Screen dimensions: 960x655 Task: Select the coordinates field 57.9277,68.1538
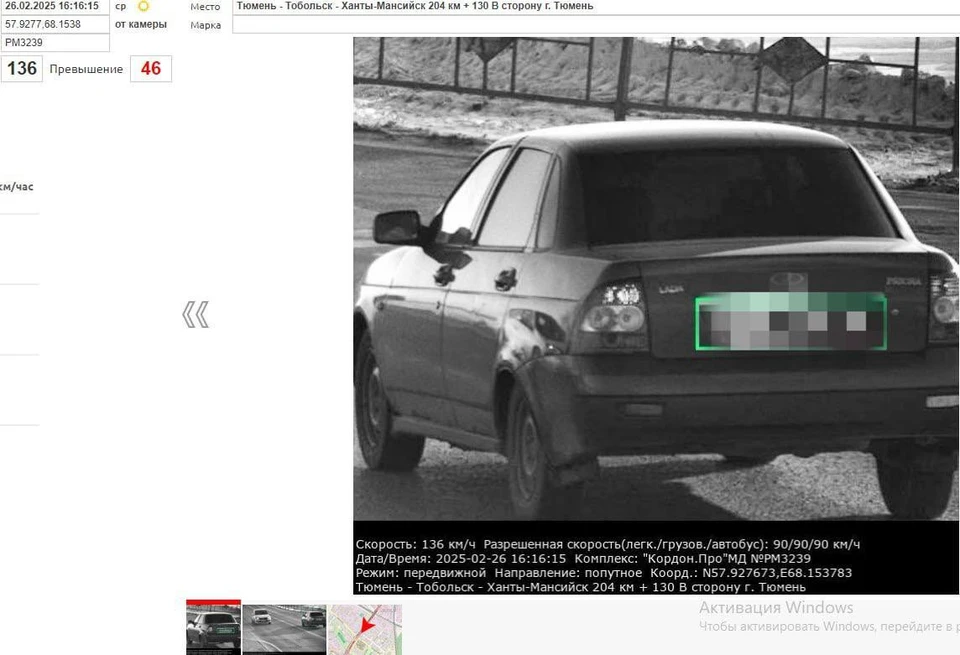pos(54,24)
